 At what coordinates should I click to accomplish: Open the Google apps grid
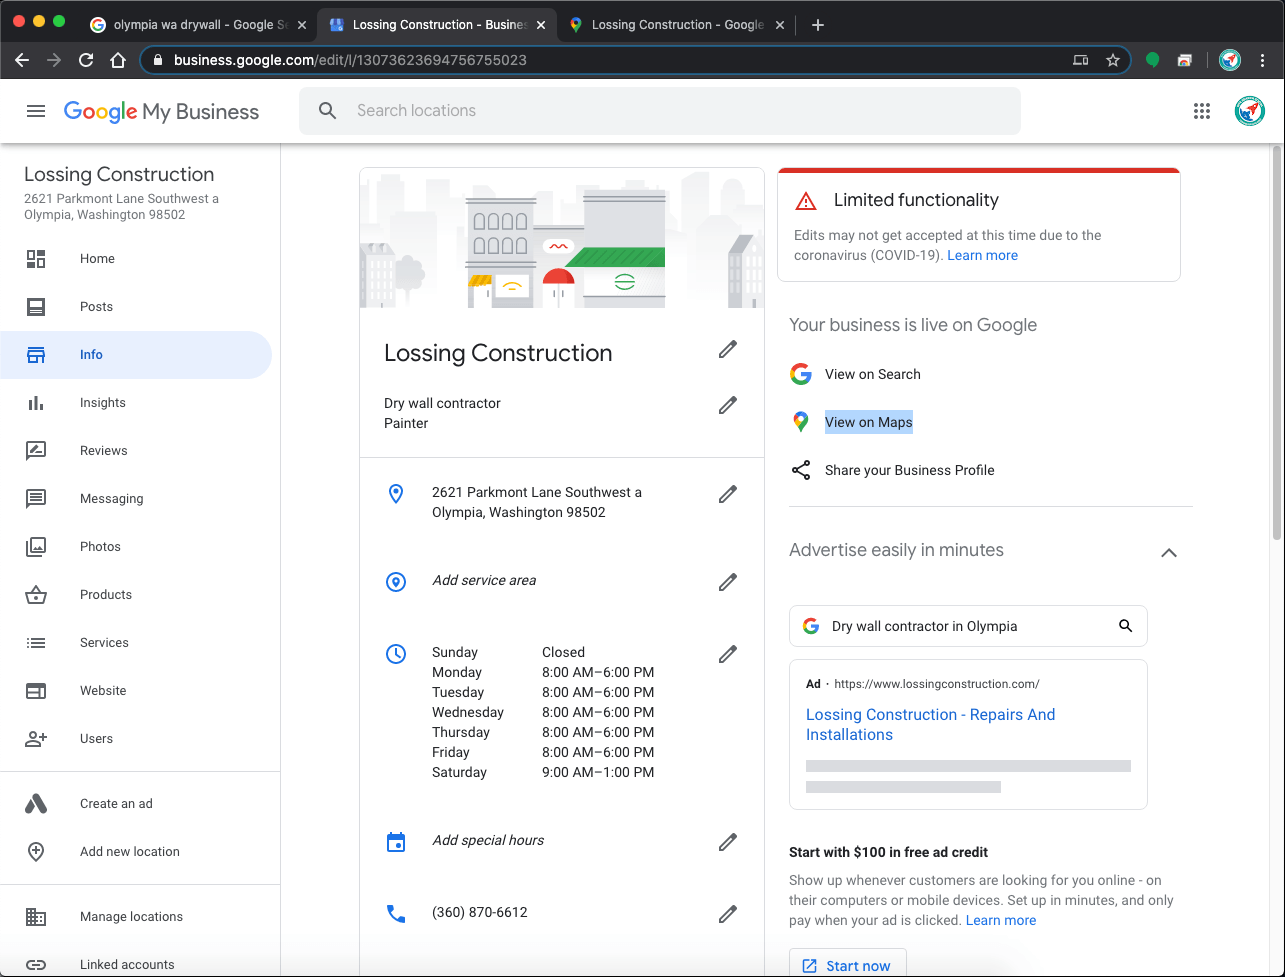click(x=1202, y=111)
